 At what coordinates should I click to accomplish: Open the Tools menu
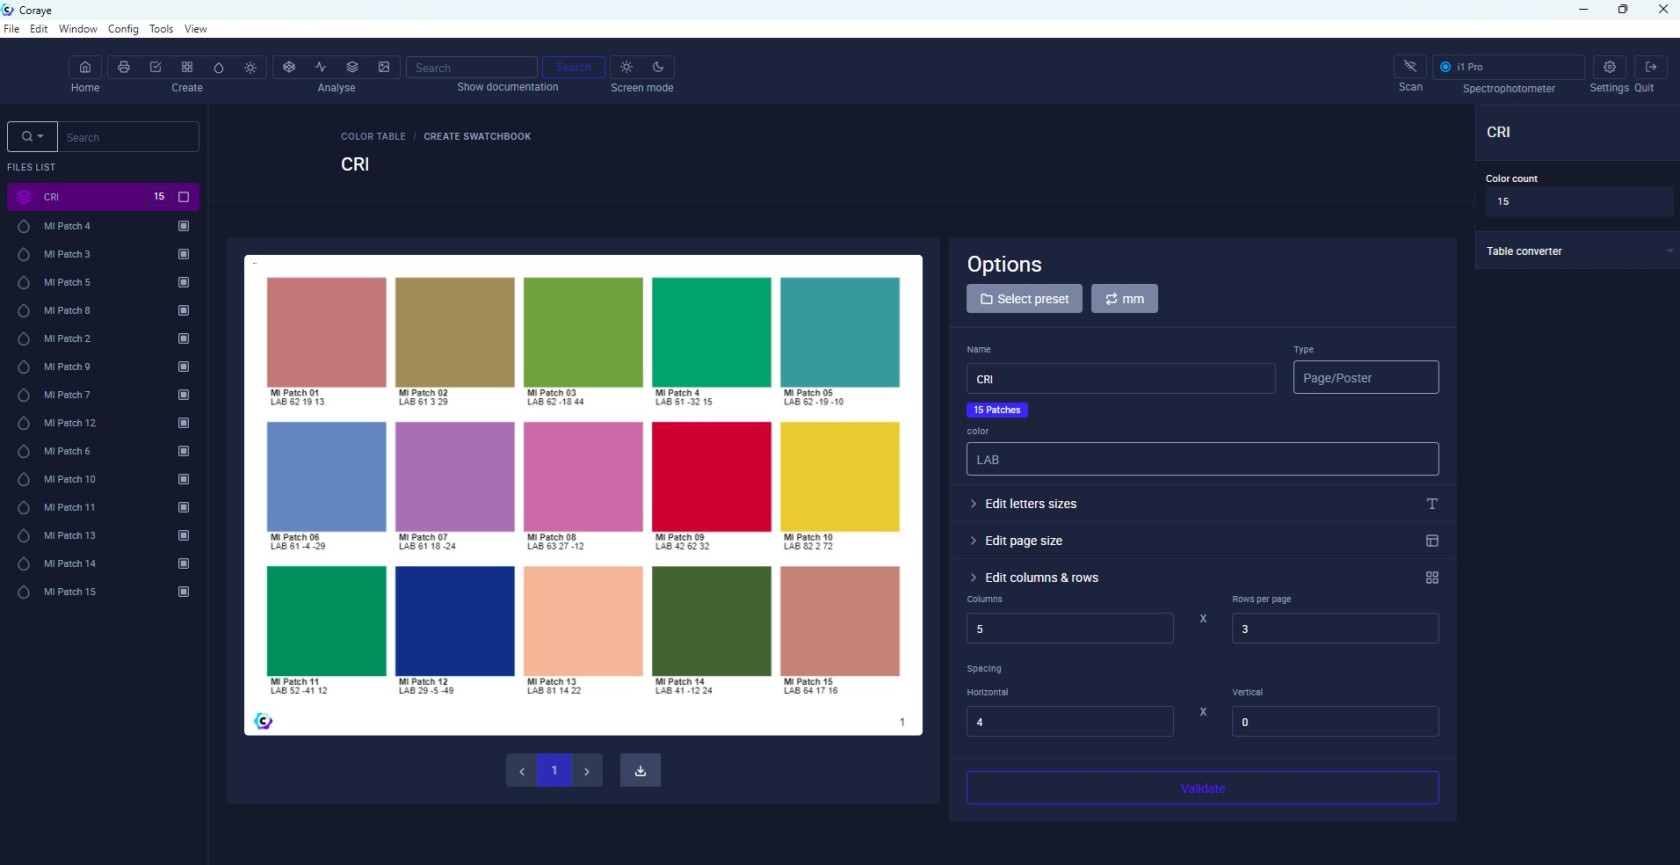tap(161, 29)
